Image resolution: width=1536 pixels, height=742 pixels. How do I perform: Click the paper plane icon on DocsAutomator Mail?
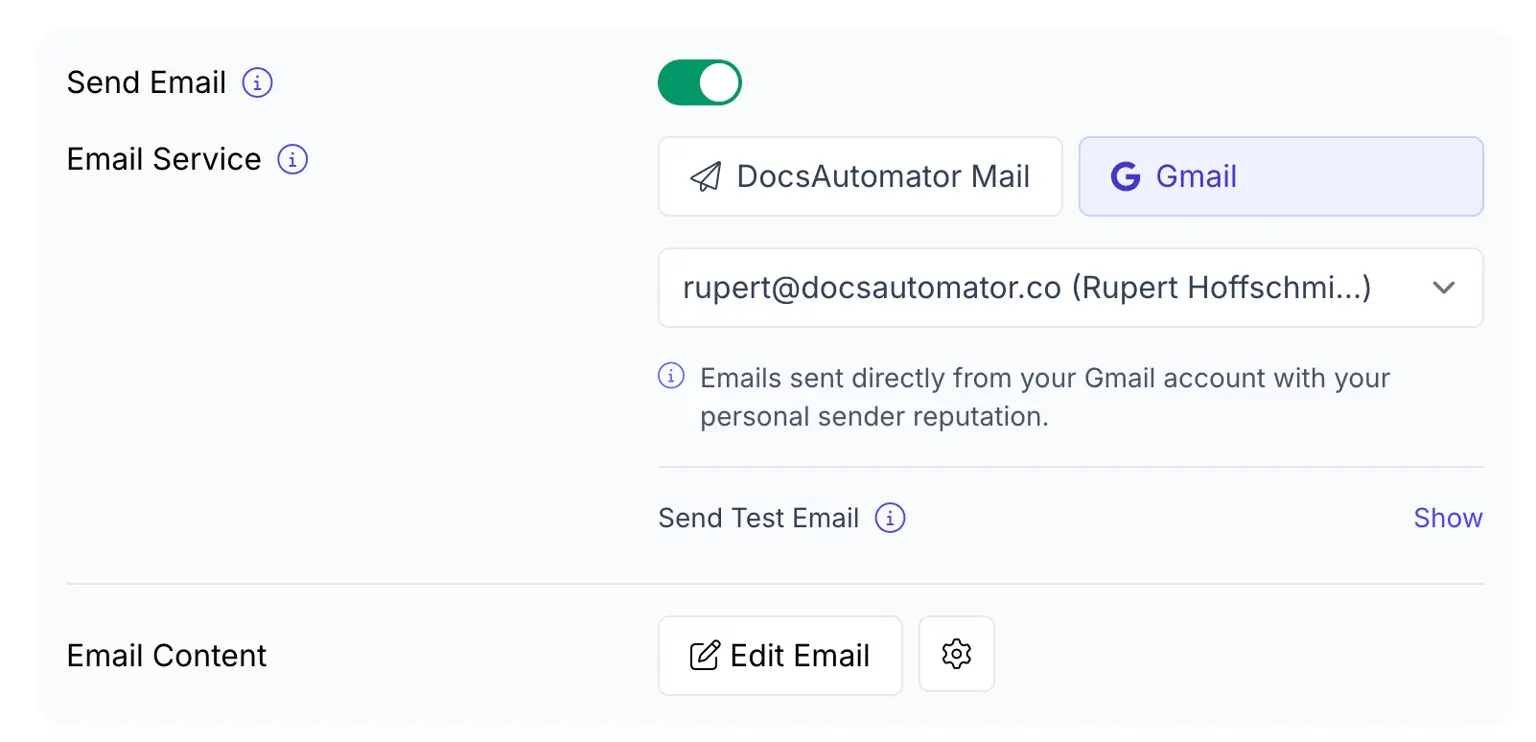(x=705, y=176)
